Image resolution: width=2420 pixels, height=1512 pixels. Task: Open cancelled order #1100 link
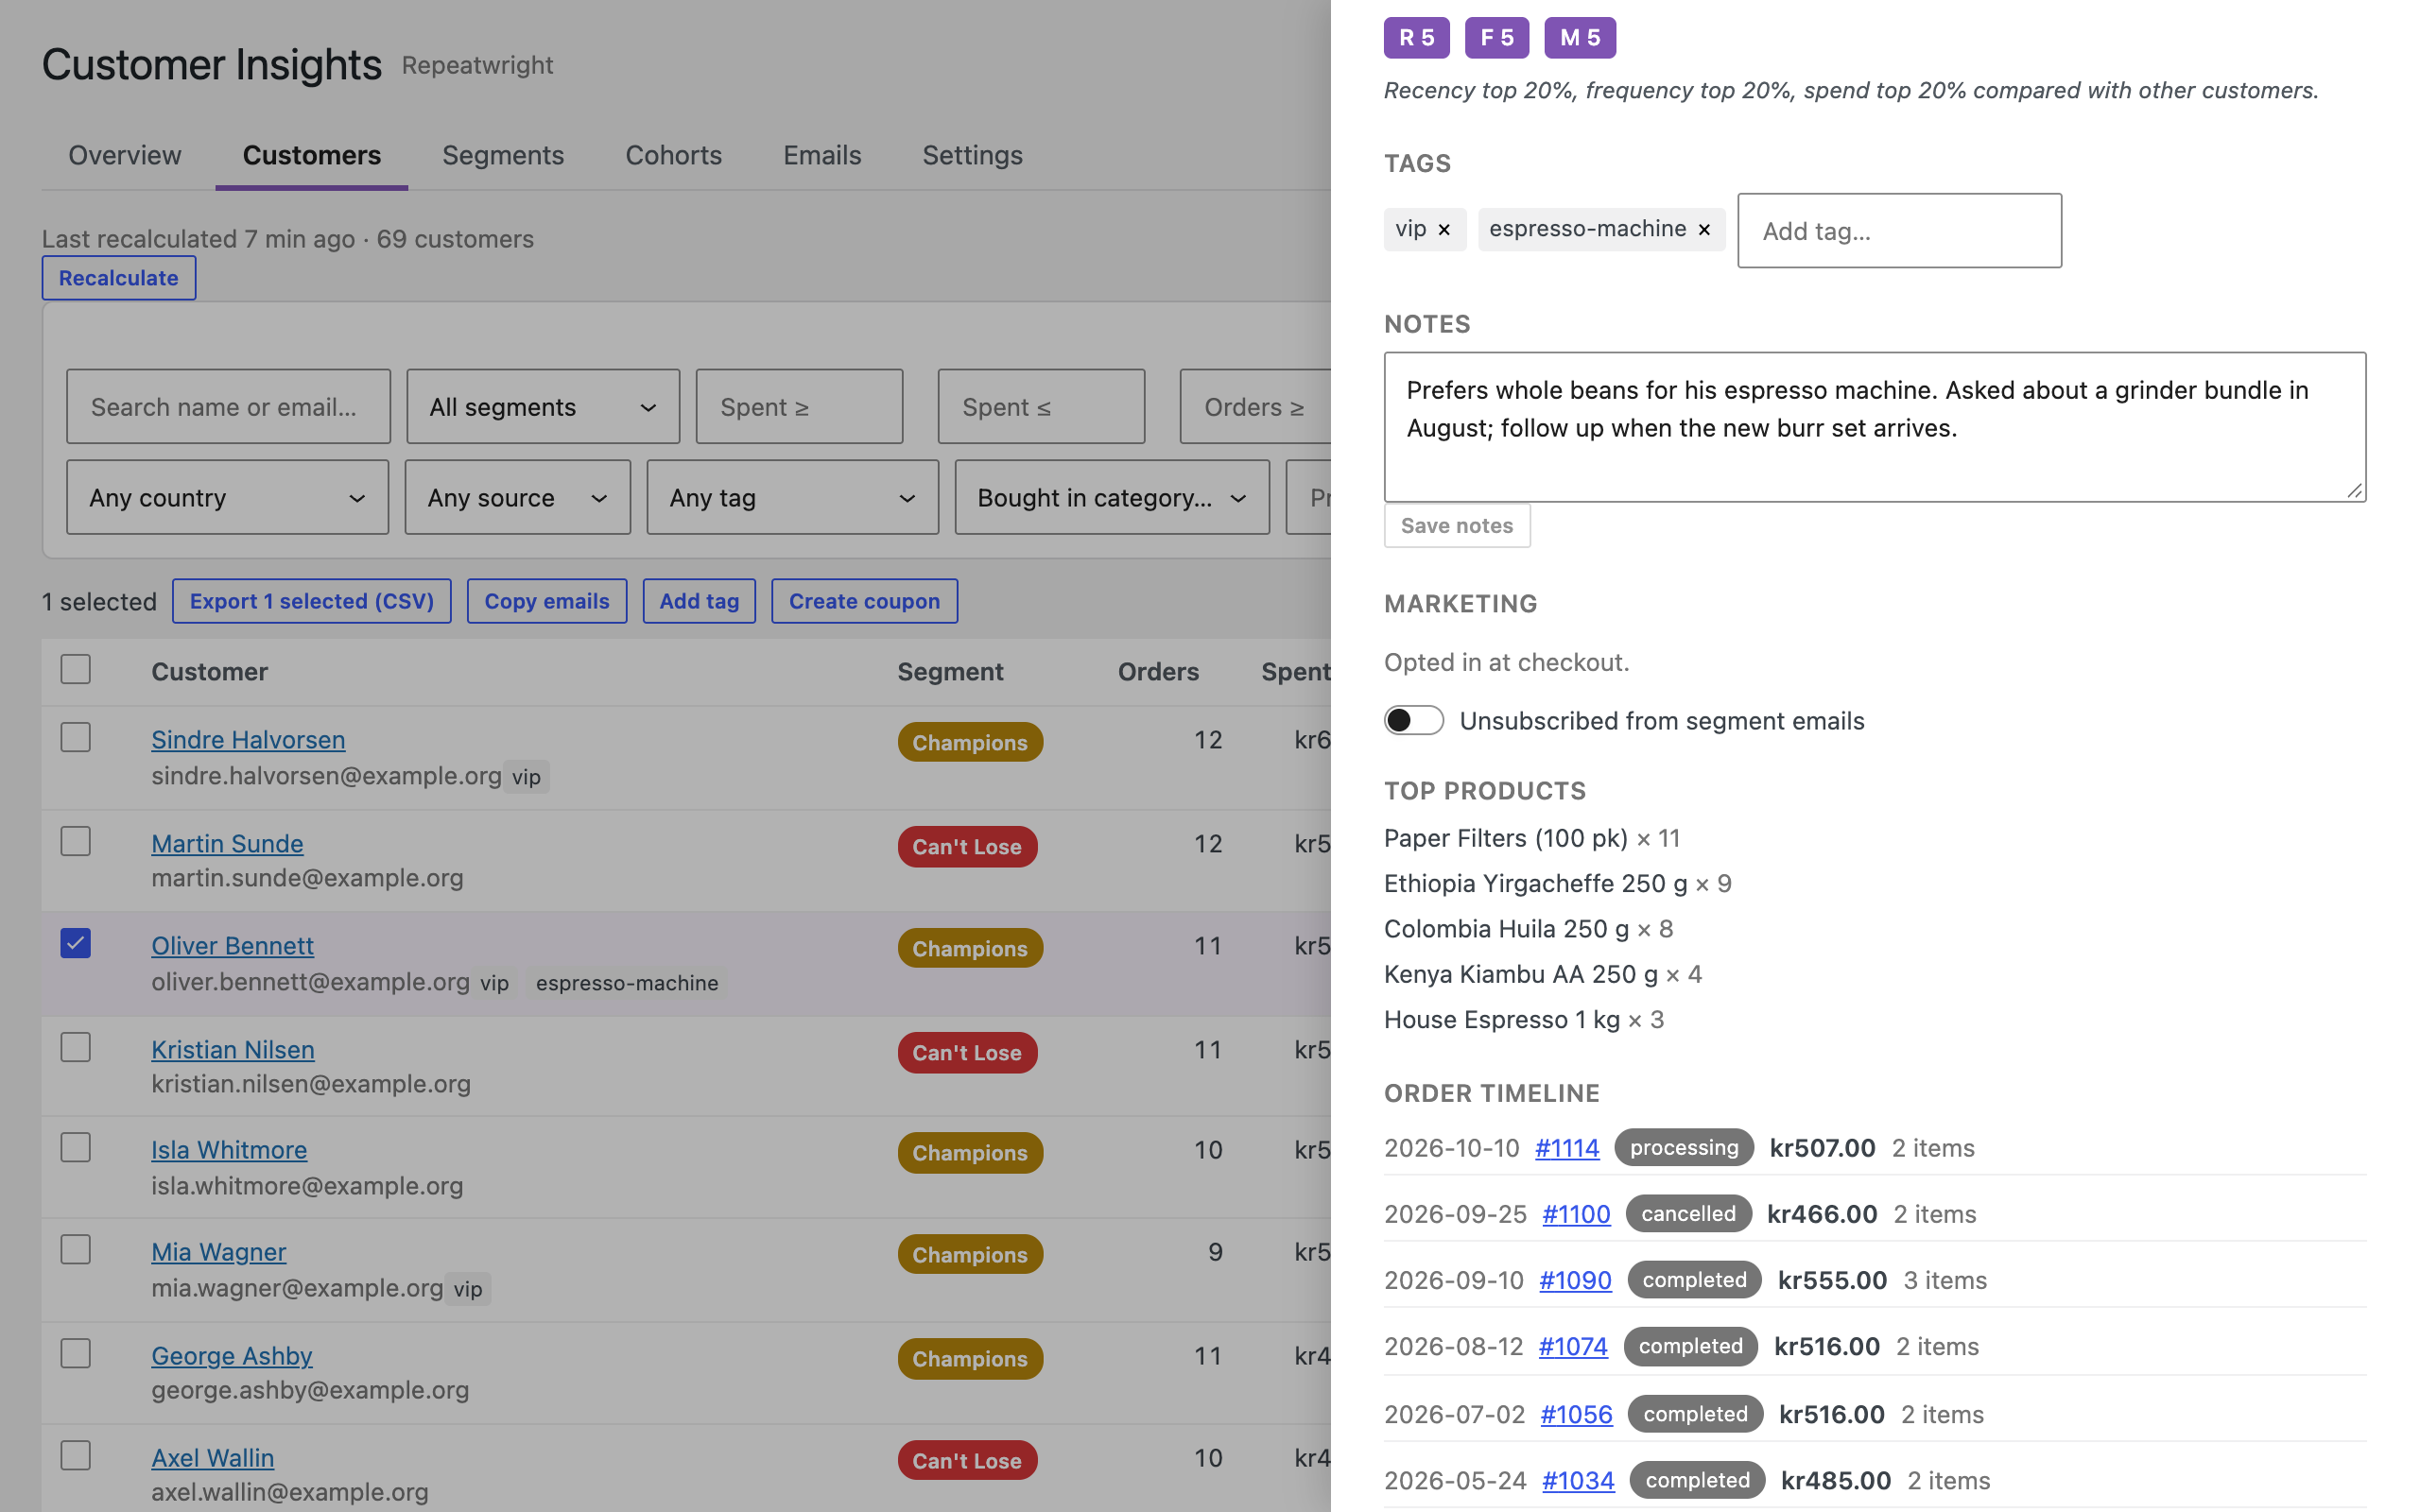1576,1214
